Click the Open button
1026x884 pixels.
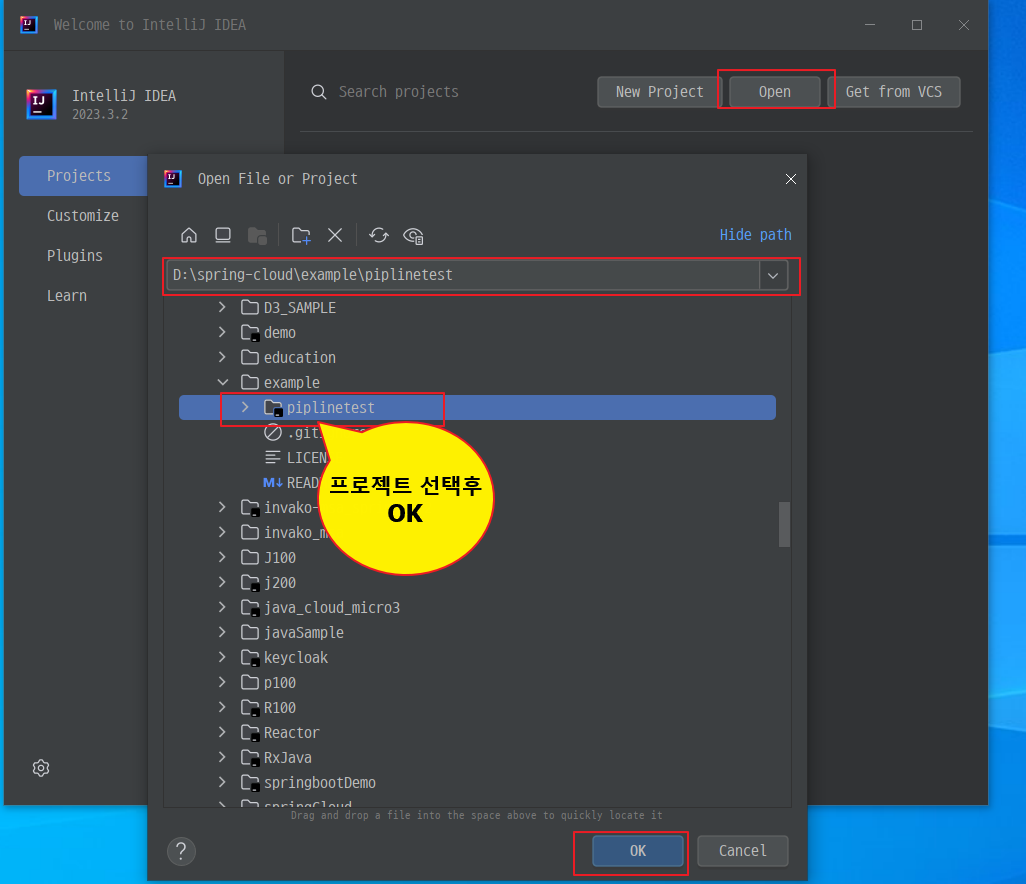point(774,92)
